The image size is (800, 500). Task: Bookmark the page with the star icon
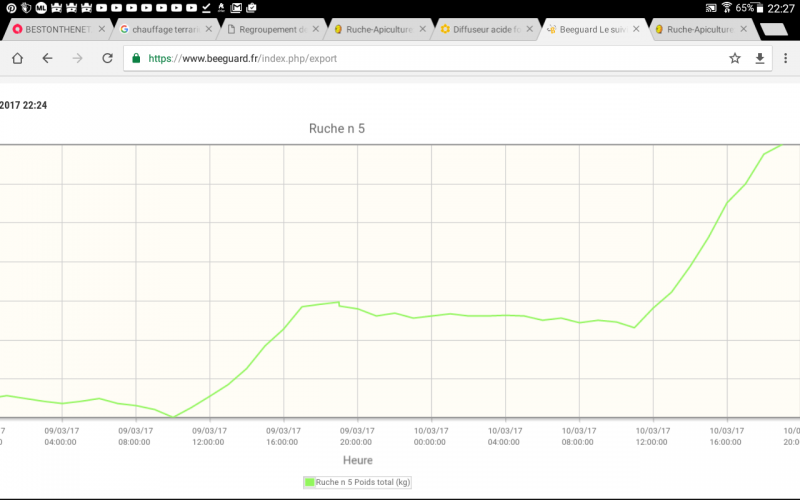735,58
